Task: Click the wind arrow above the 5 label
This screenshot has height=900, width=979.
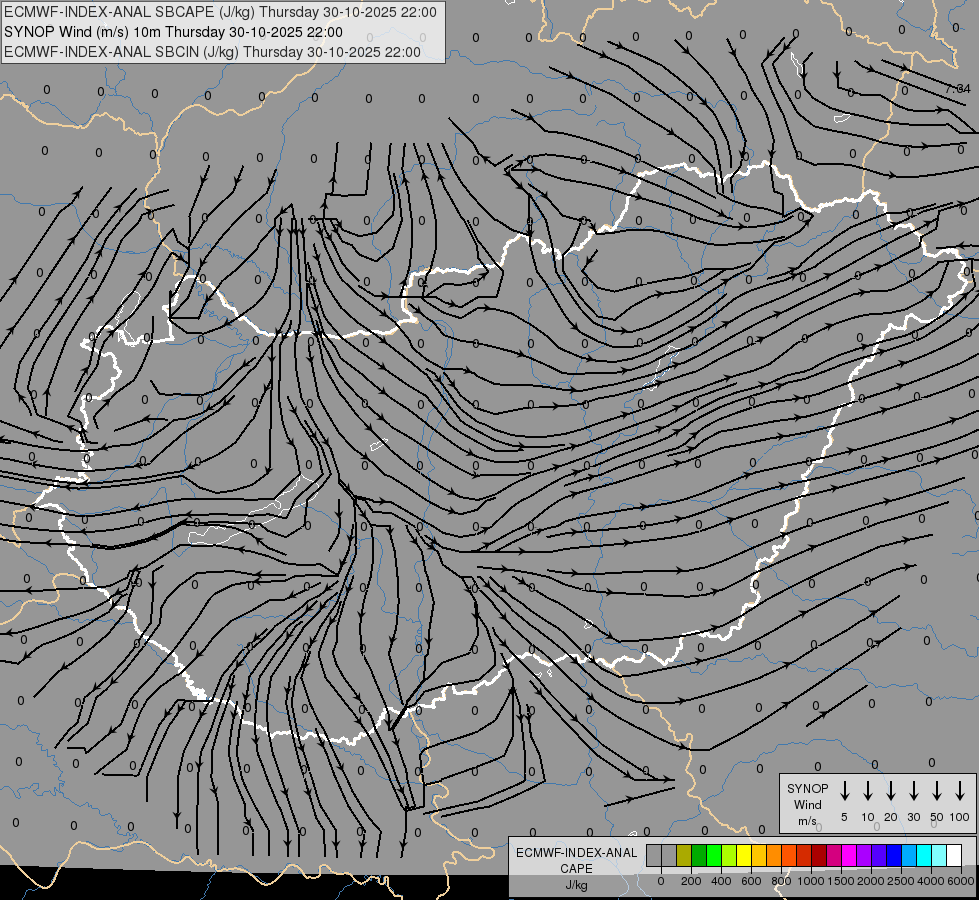Action: [844, 790]
